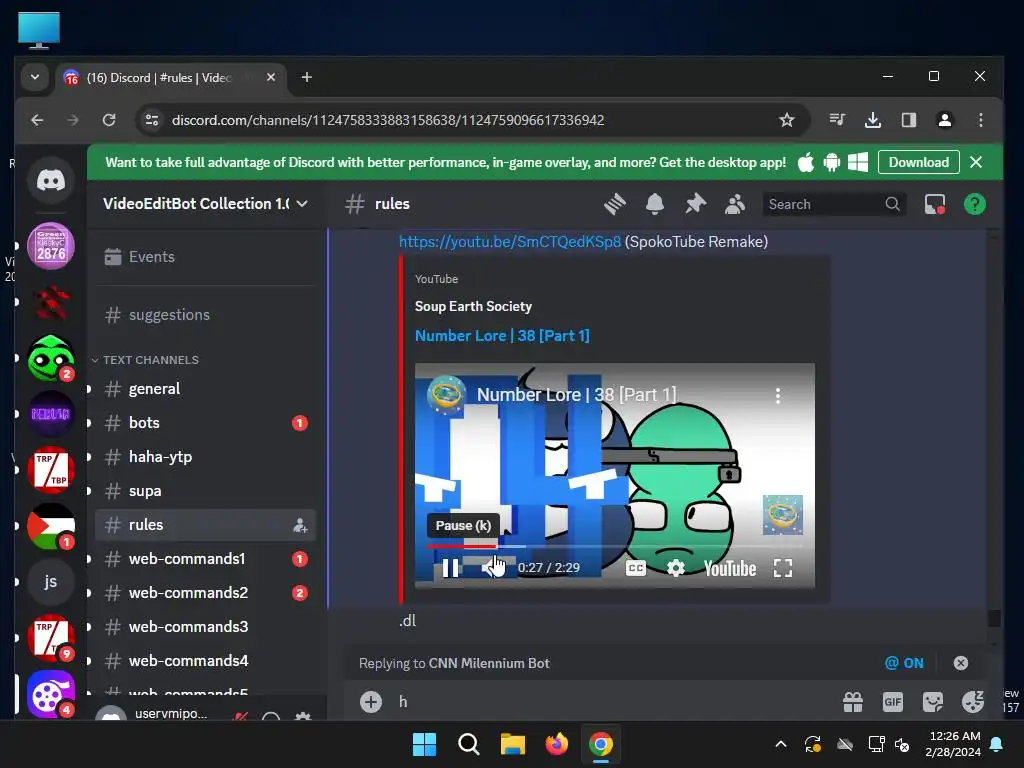Open the youtu.be SpokoTube Remake link

click(x=509, y=242)
